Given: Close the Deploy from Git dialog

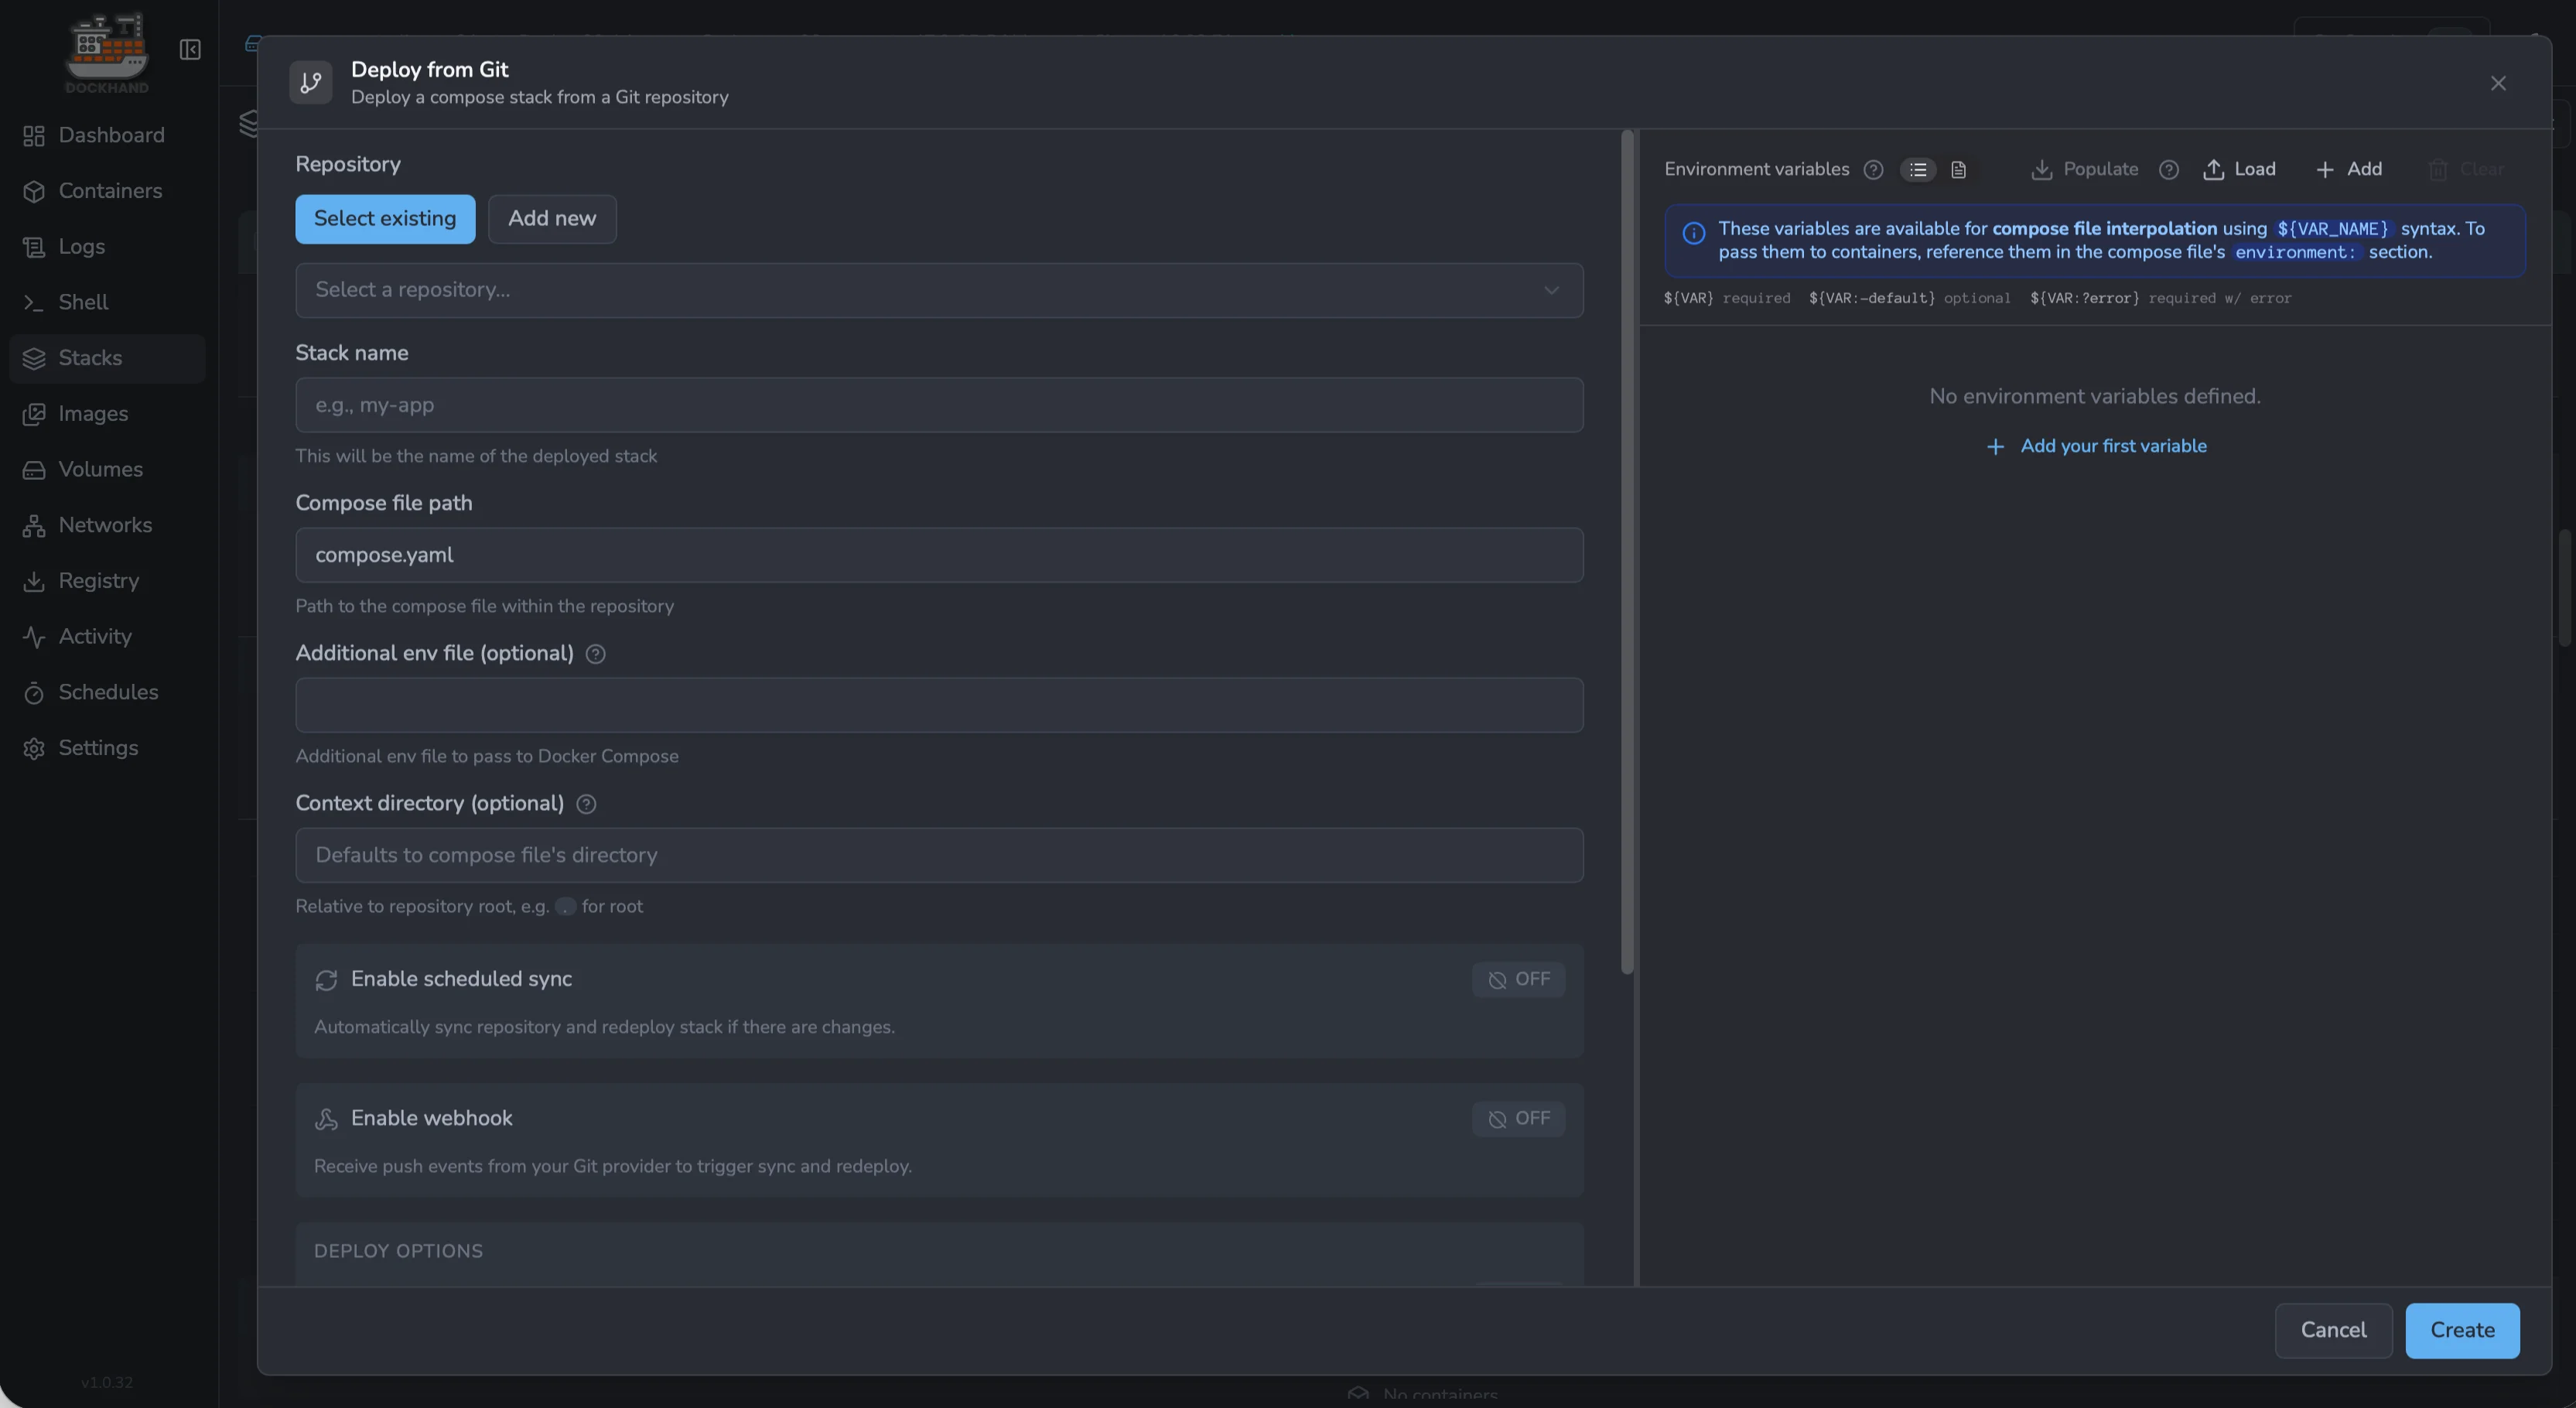Looking at the screenshot, I should click(x=2498, y=83).
